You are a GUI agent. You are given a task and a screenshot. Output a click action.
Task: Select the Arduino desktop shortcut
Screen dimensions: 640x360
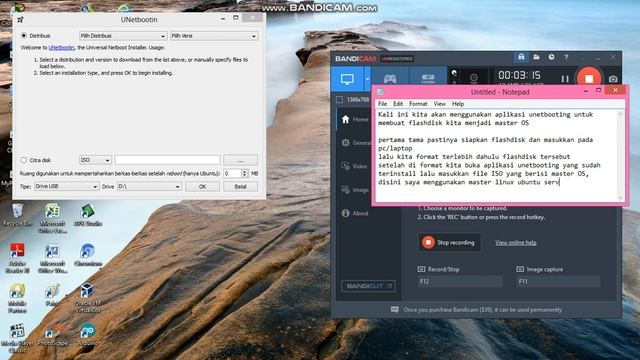pos(88,335)
